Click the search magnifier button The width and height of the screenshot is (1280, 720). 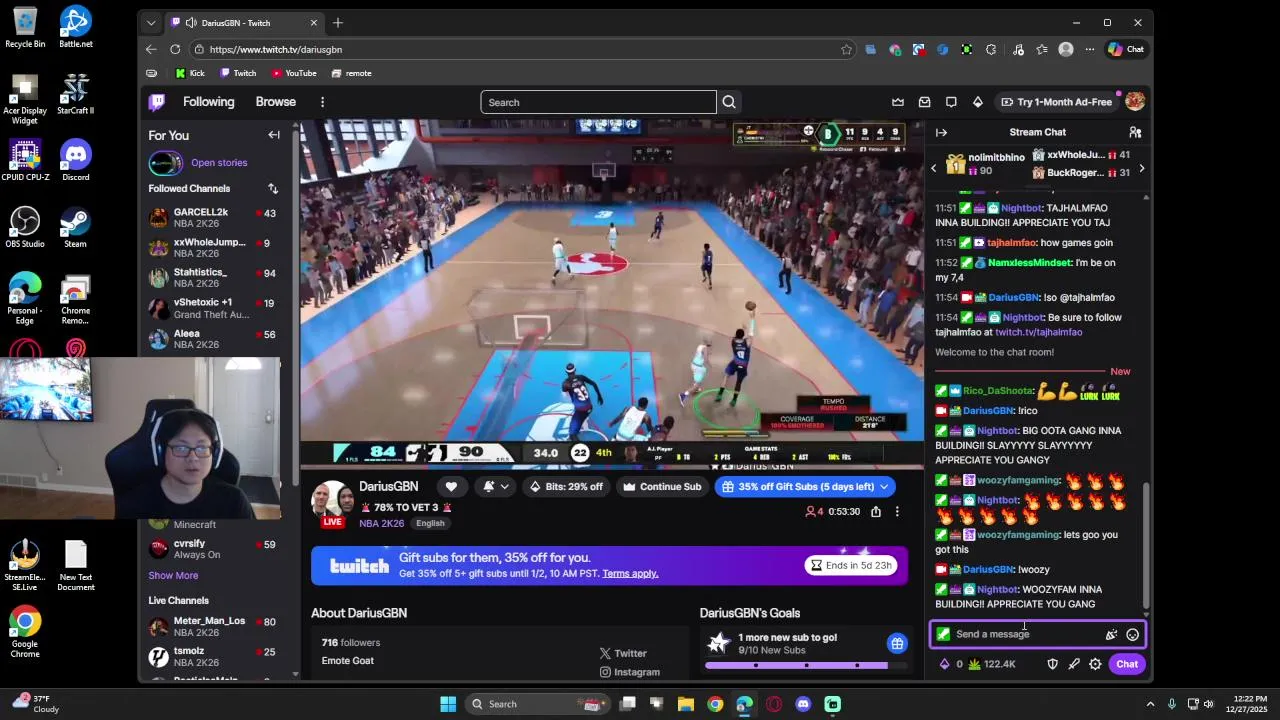(x=729, y=102)
